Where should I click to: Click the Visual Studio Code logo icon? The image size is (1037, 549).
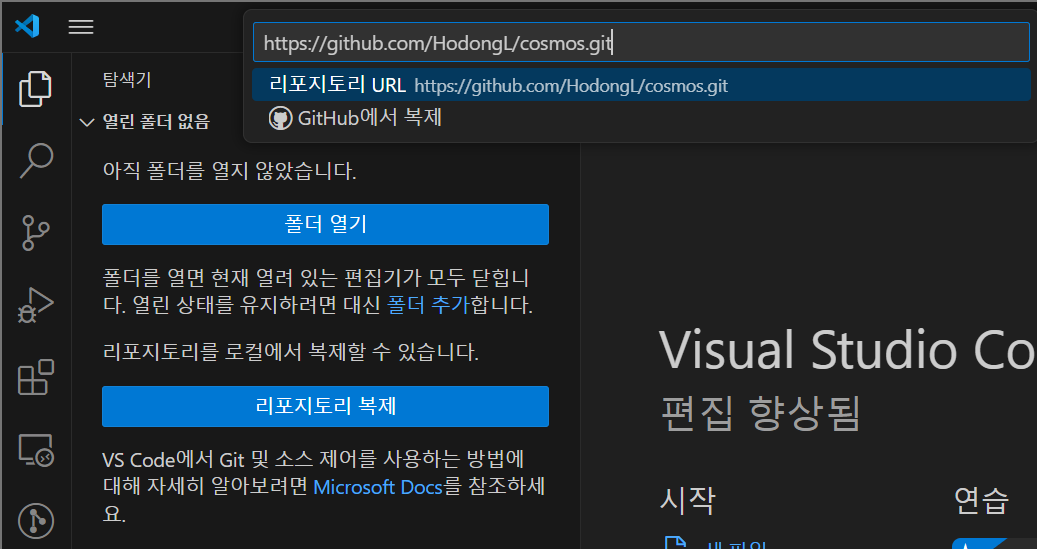point(27,26)
